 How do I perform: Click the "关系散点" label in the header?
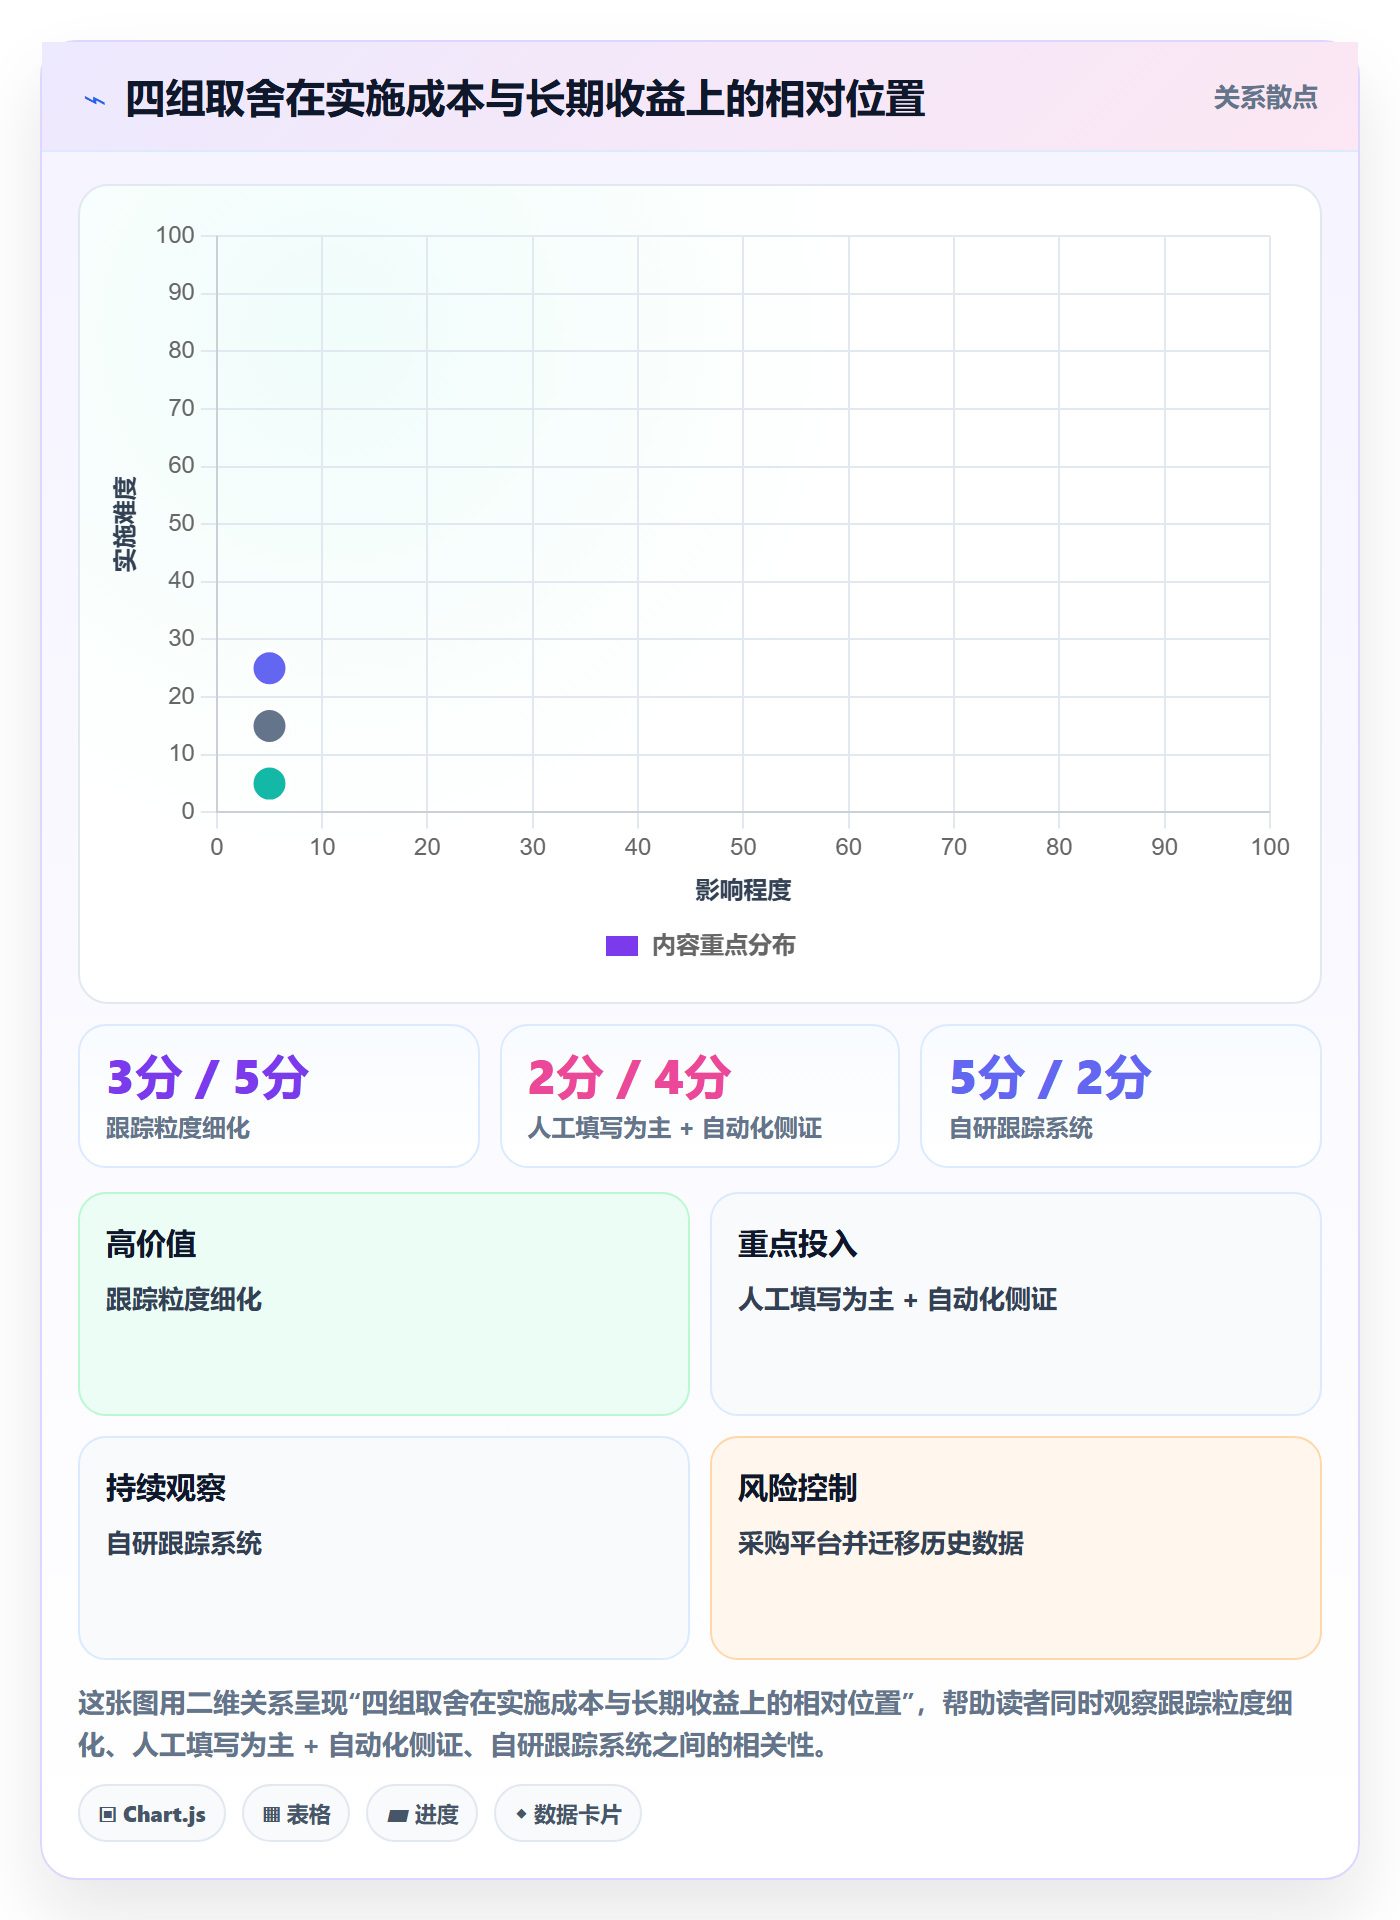point(1265,98)
